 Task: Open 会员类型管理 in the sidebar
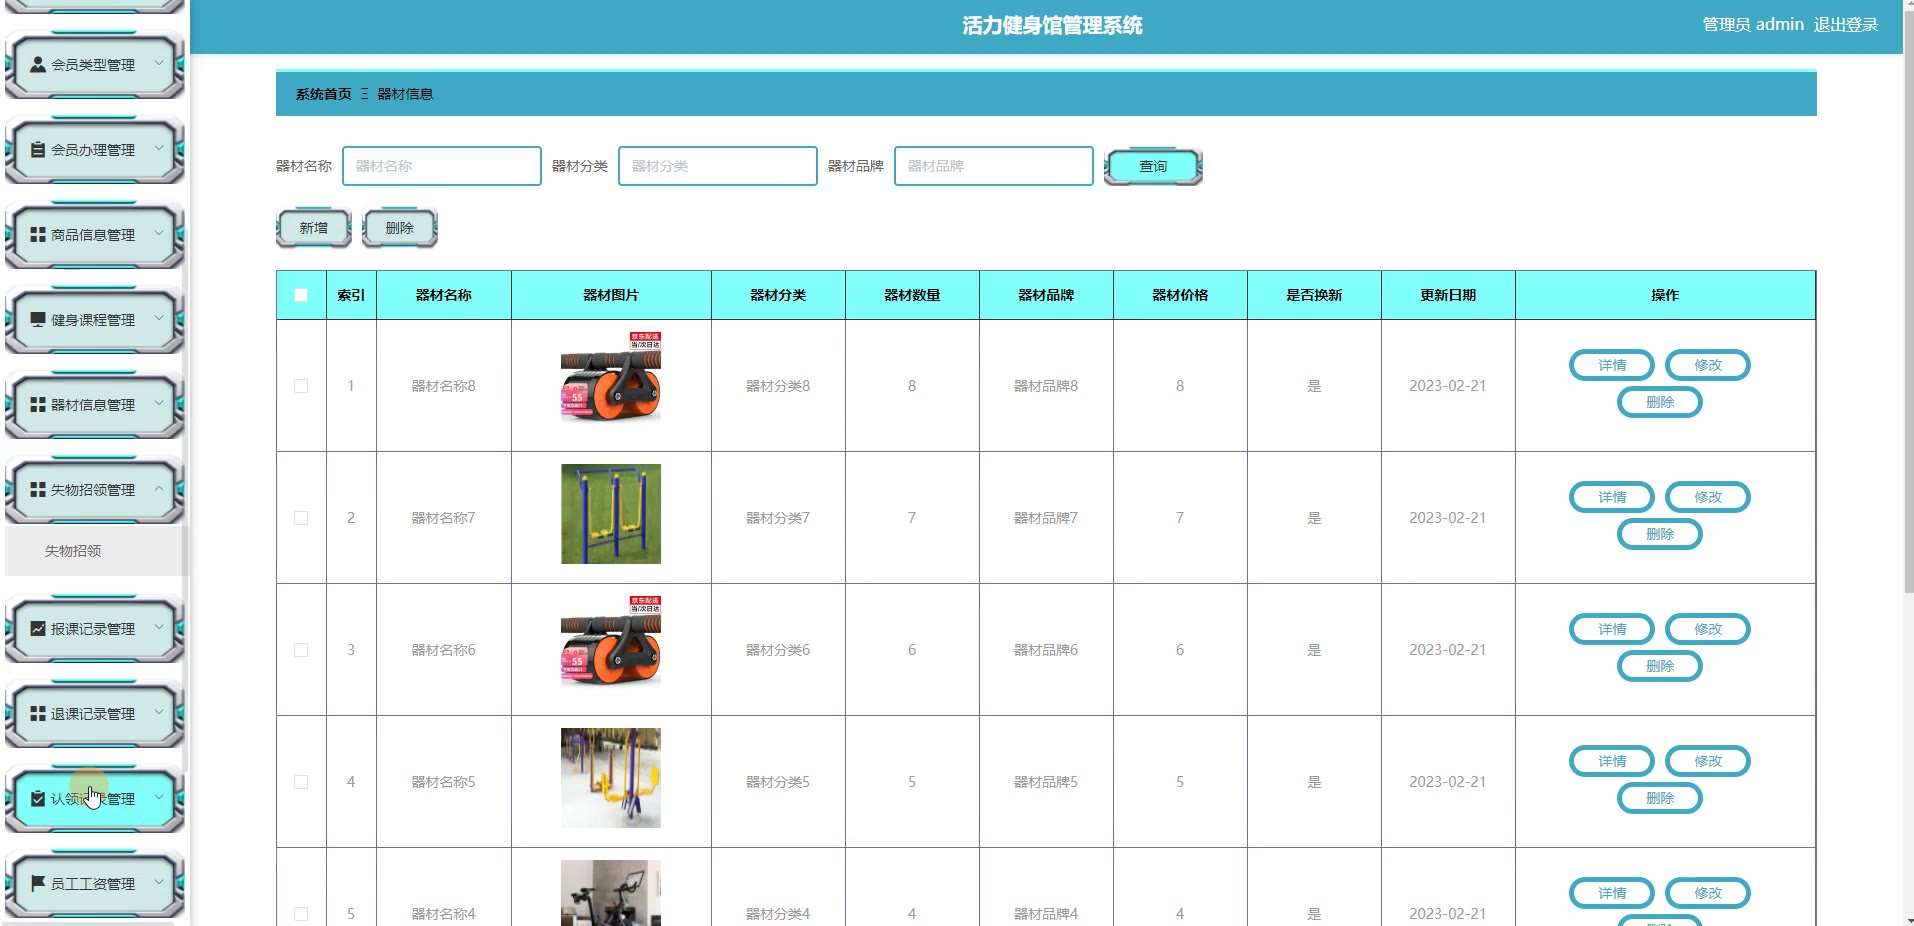(94, 65)
